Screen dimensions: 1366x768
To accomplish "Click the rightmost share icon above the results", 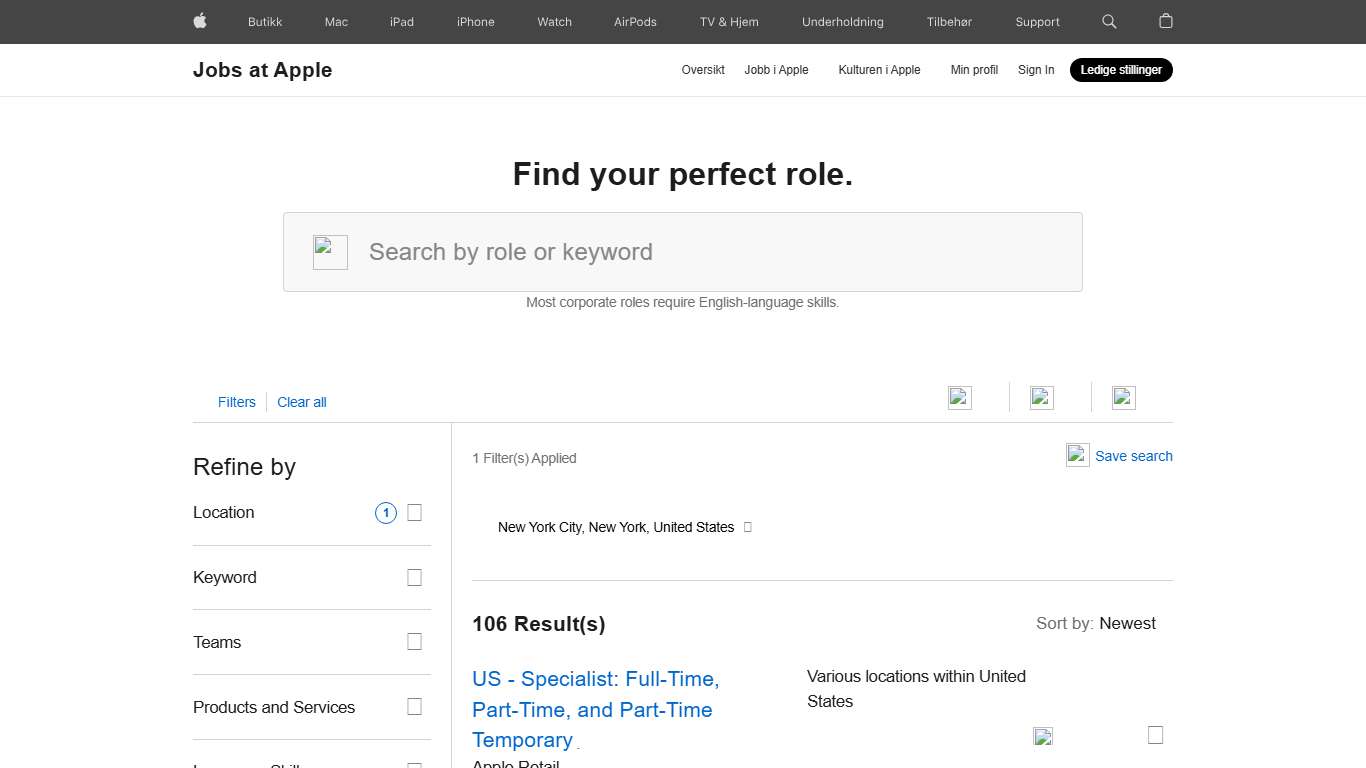I will click(1122, 397).
